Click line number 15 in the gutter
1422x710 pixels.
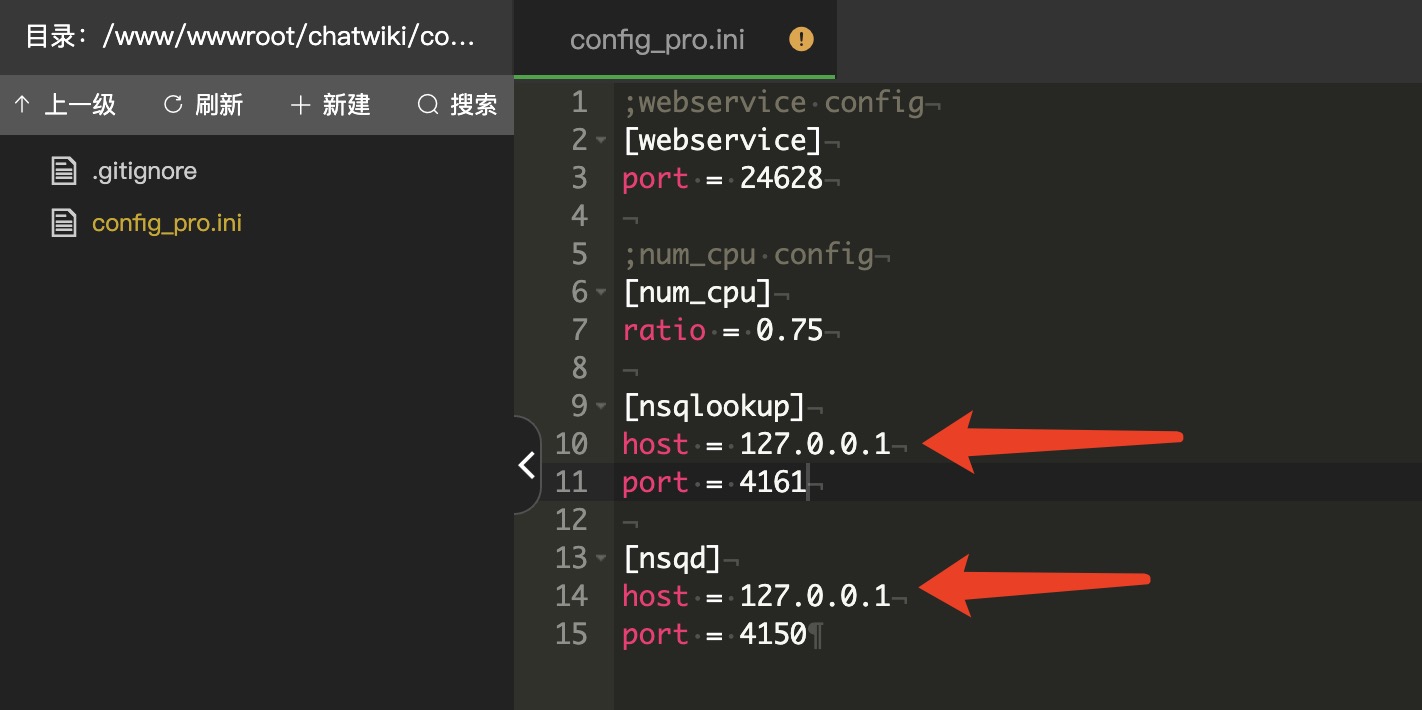pyautogui.click(x=571, y=634)
